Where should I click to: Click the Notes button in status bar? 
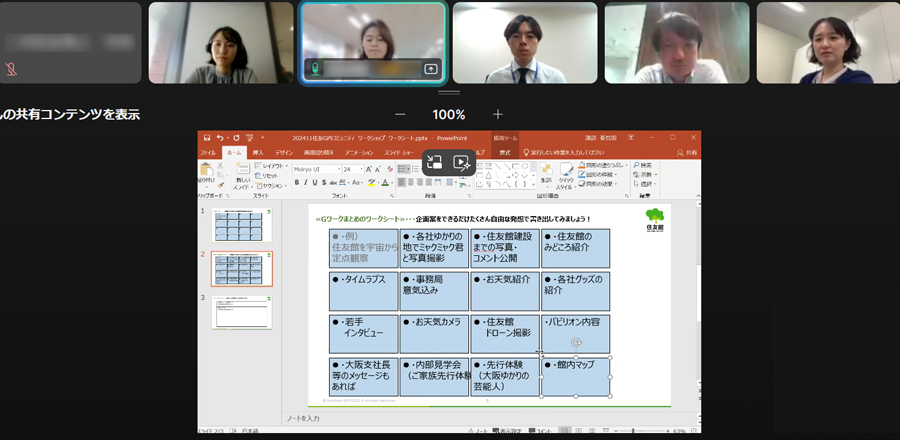click(x=478, y=431)
